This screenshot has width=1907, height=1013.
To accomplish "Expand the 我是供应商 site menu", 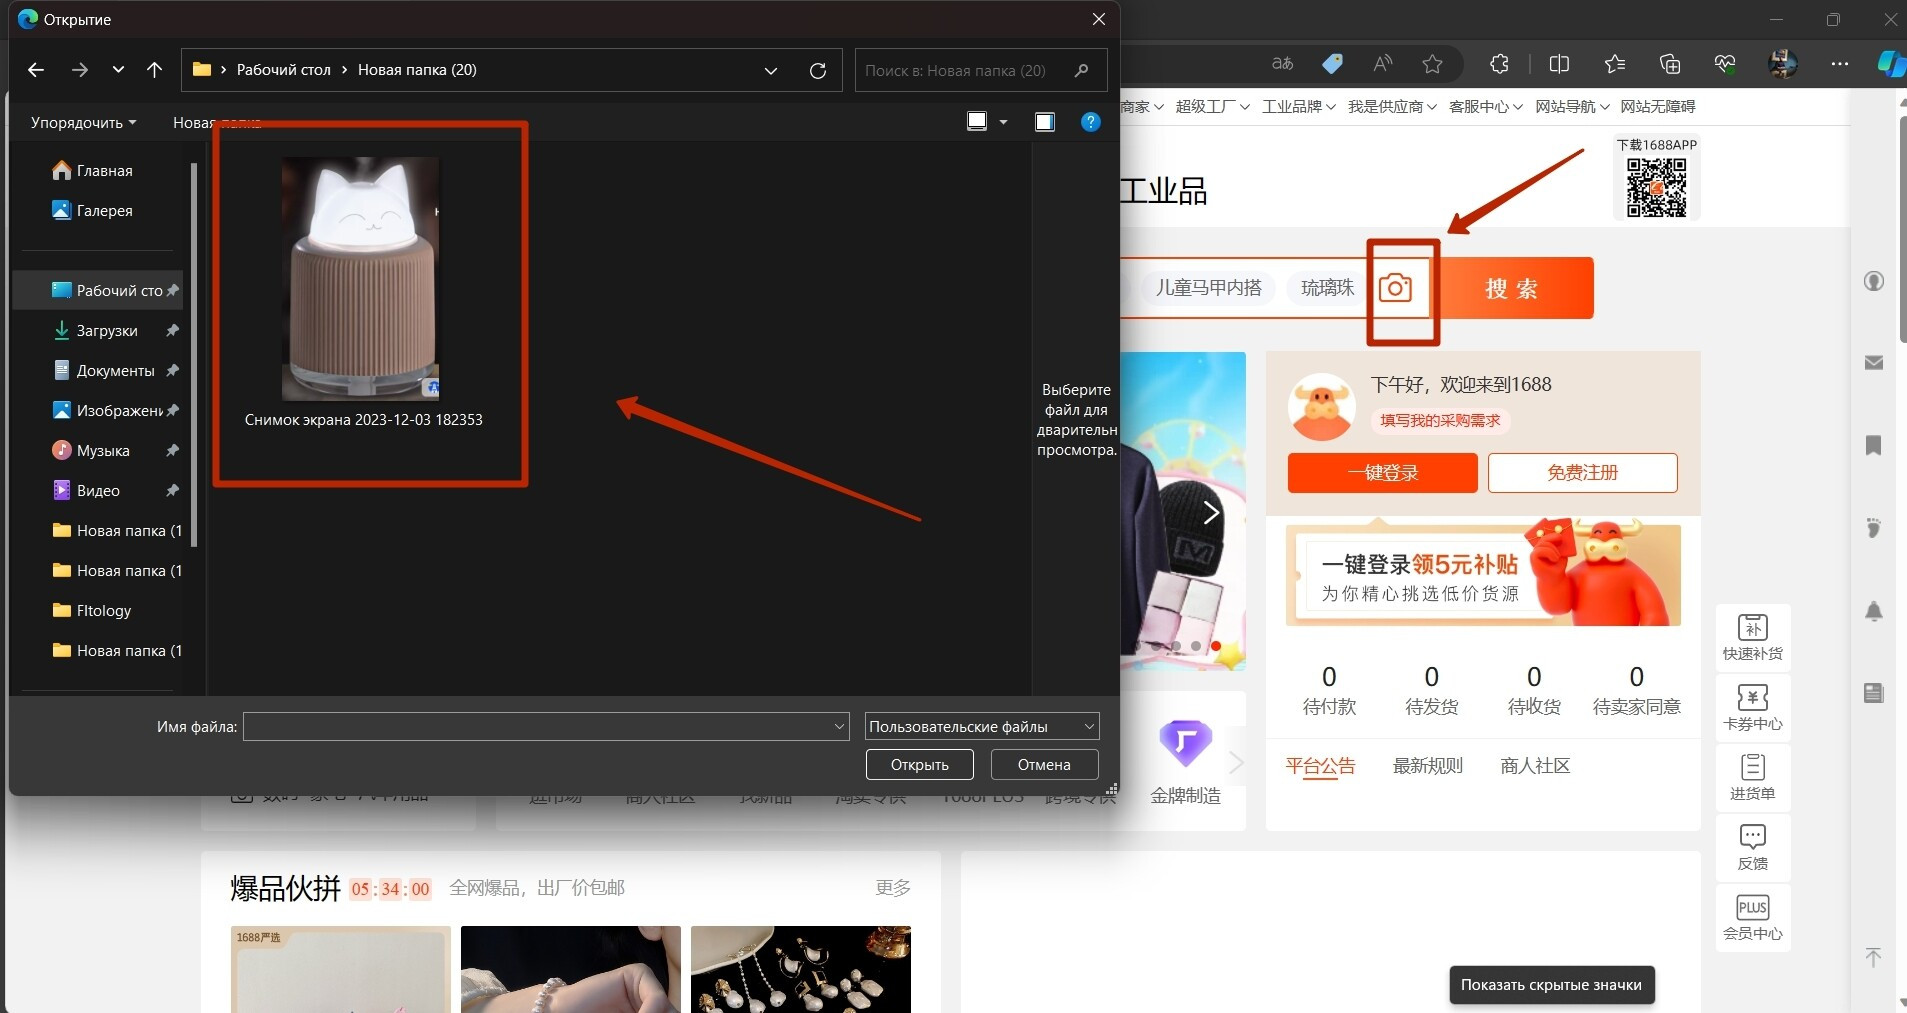I will pos(1392,106).
